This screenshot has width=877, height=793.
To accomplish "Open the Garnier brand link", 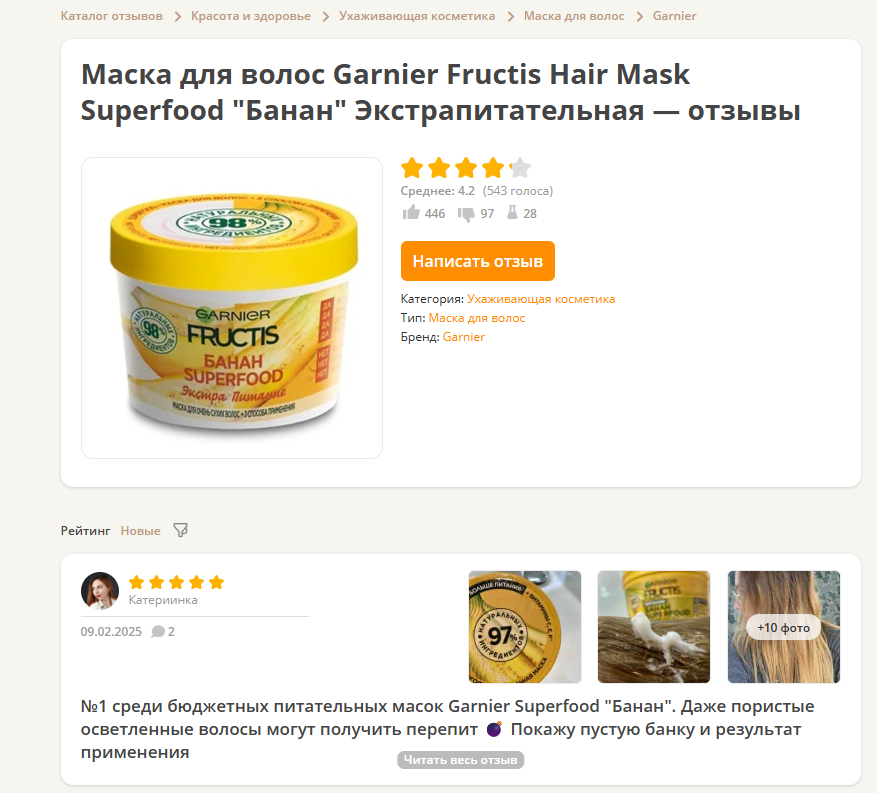I will coord(464,337).
